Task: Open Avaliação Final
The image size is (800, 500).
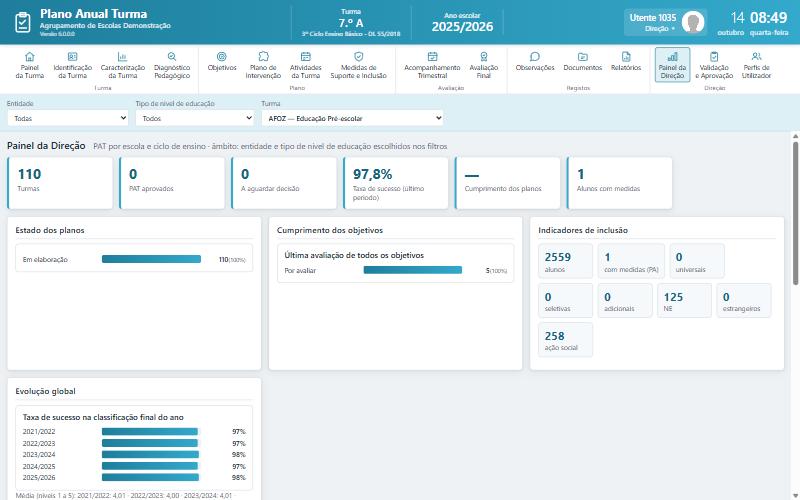Action: point(484,65)
